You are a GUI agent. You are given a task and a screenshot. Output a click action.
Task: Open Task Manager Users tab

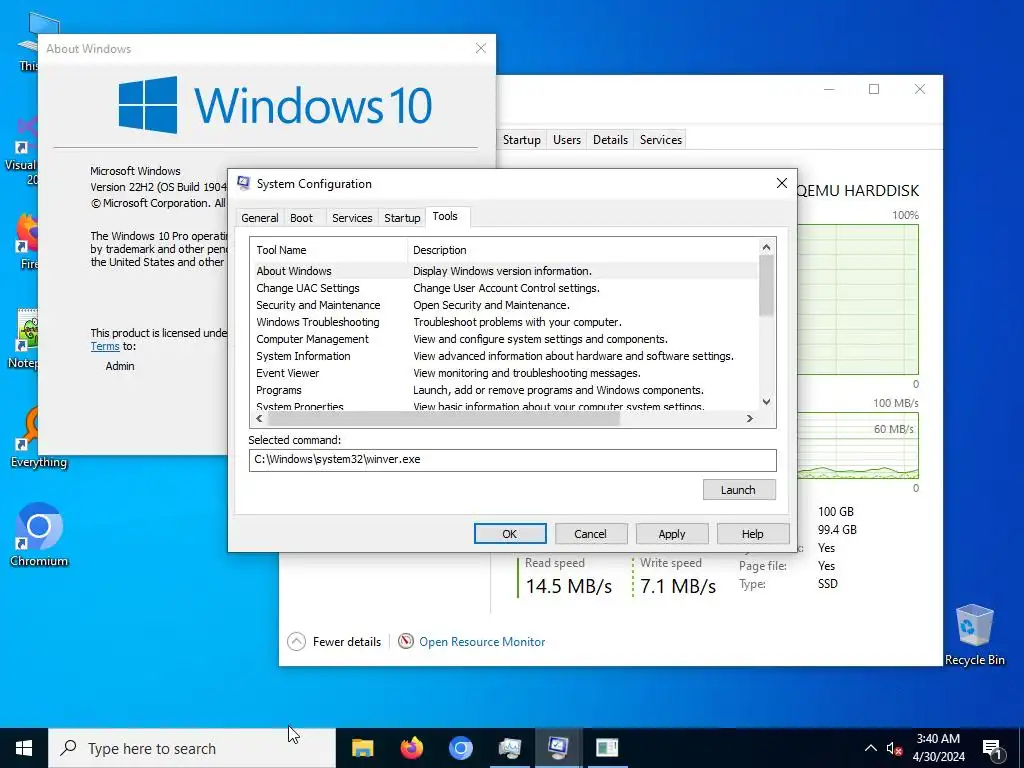tap(566, 140)
